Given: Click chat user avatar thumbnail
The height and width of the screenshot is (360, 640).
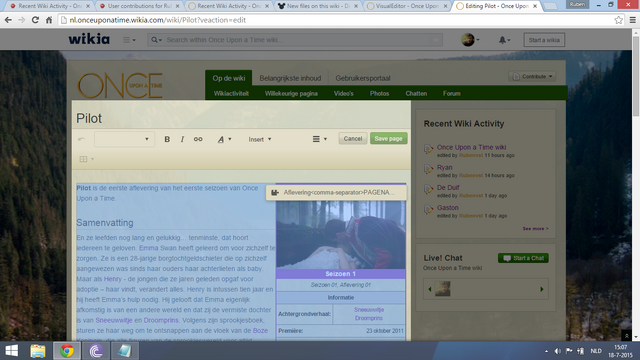Looking at the screenshot, I should [442, 289].
